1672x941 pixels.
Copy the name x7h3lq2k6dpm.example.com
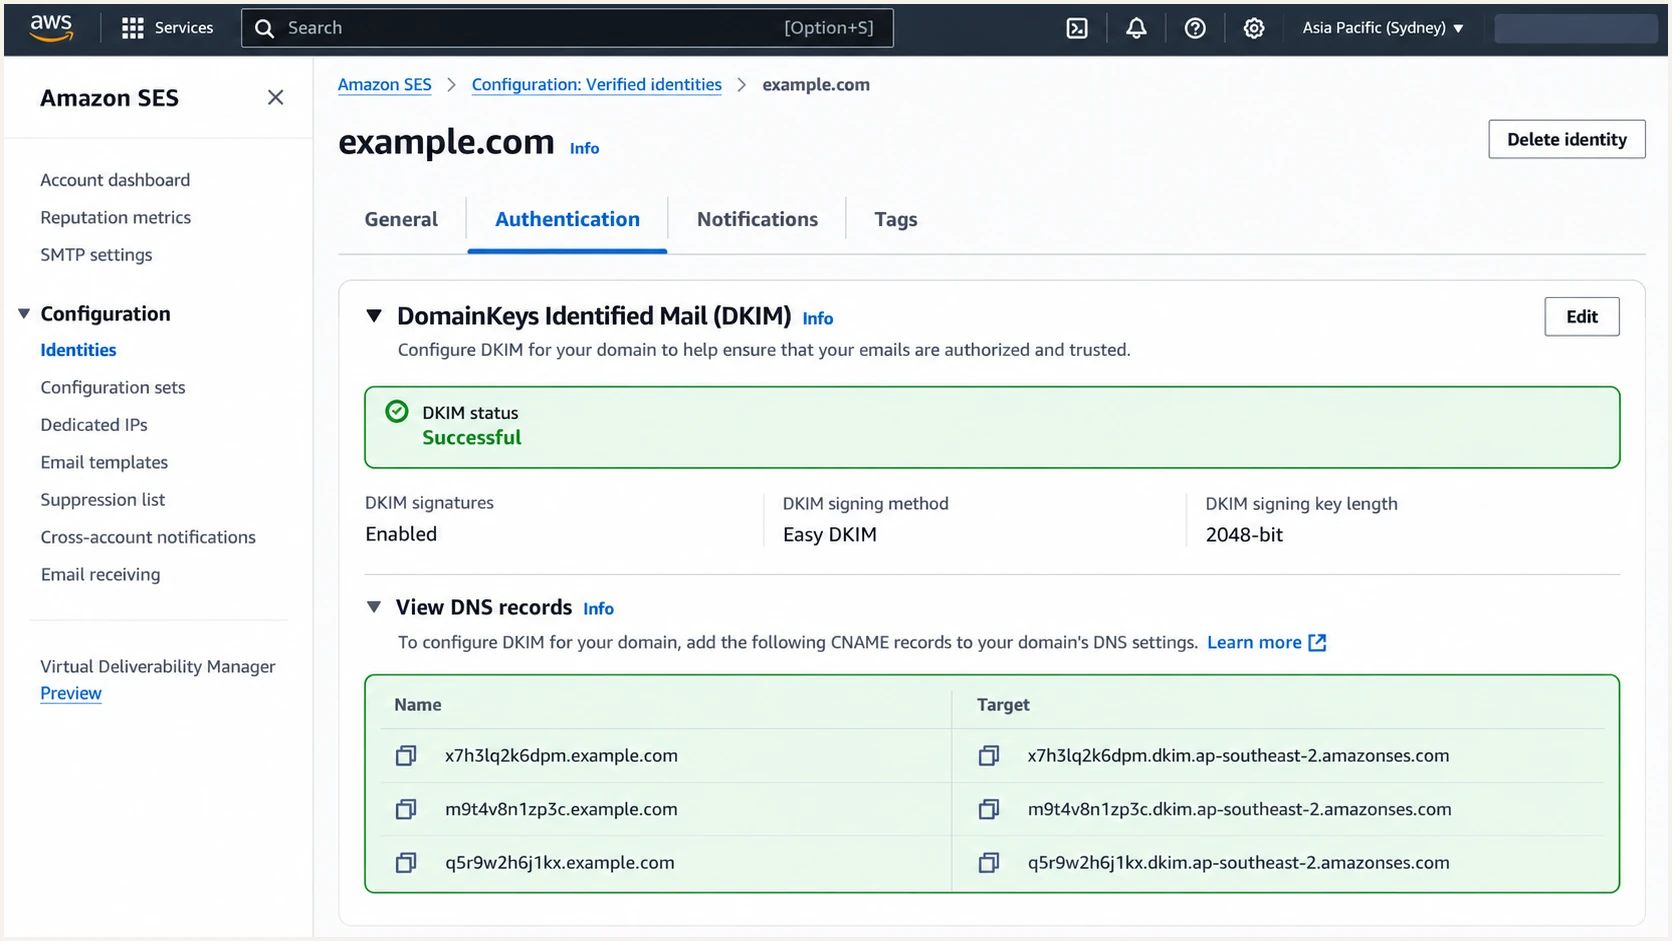pyautogui.click(x=406, y=756)
